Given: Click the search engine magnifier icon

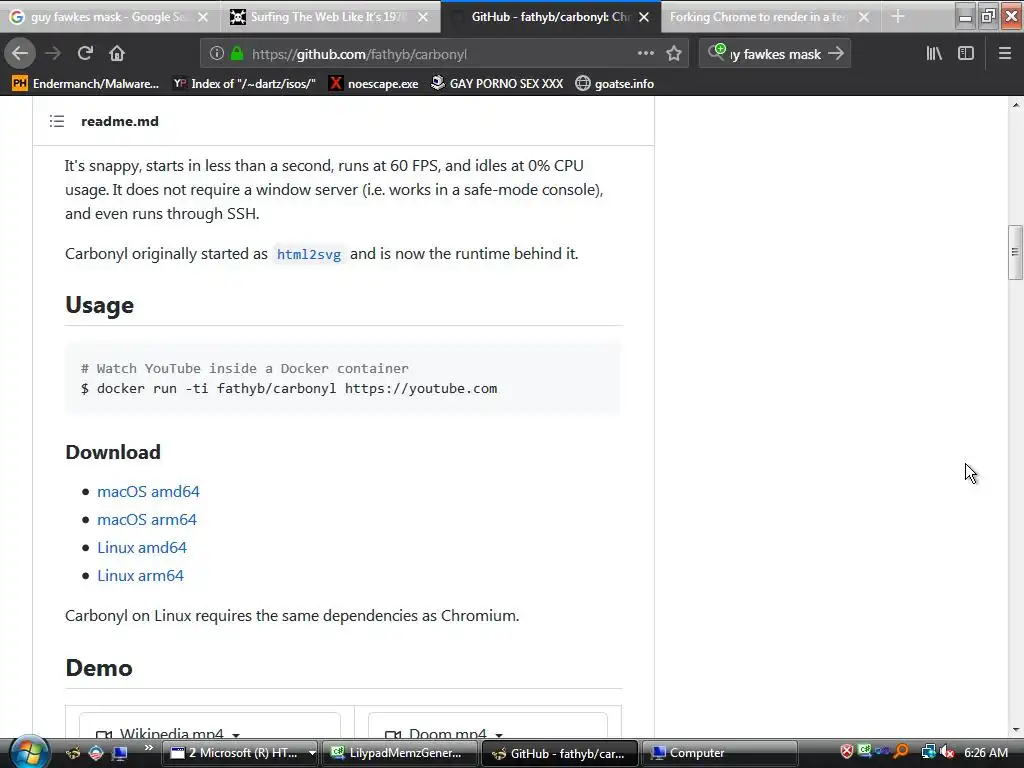Looking at the screenshot, I should tap(716, 52).
